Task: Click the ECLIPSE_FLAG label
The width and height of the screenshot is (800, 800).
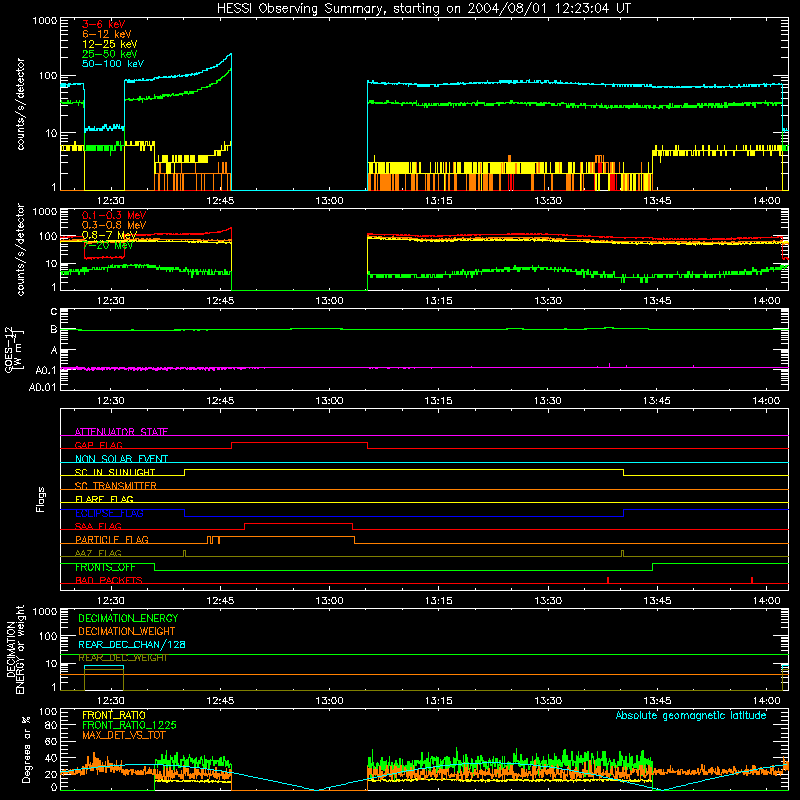Action: (x=109, y=513)
